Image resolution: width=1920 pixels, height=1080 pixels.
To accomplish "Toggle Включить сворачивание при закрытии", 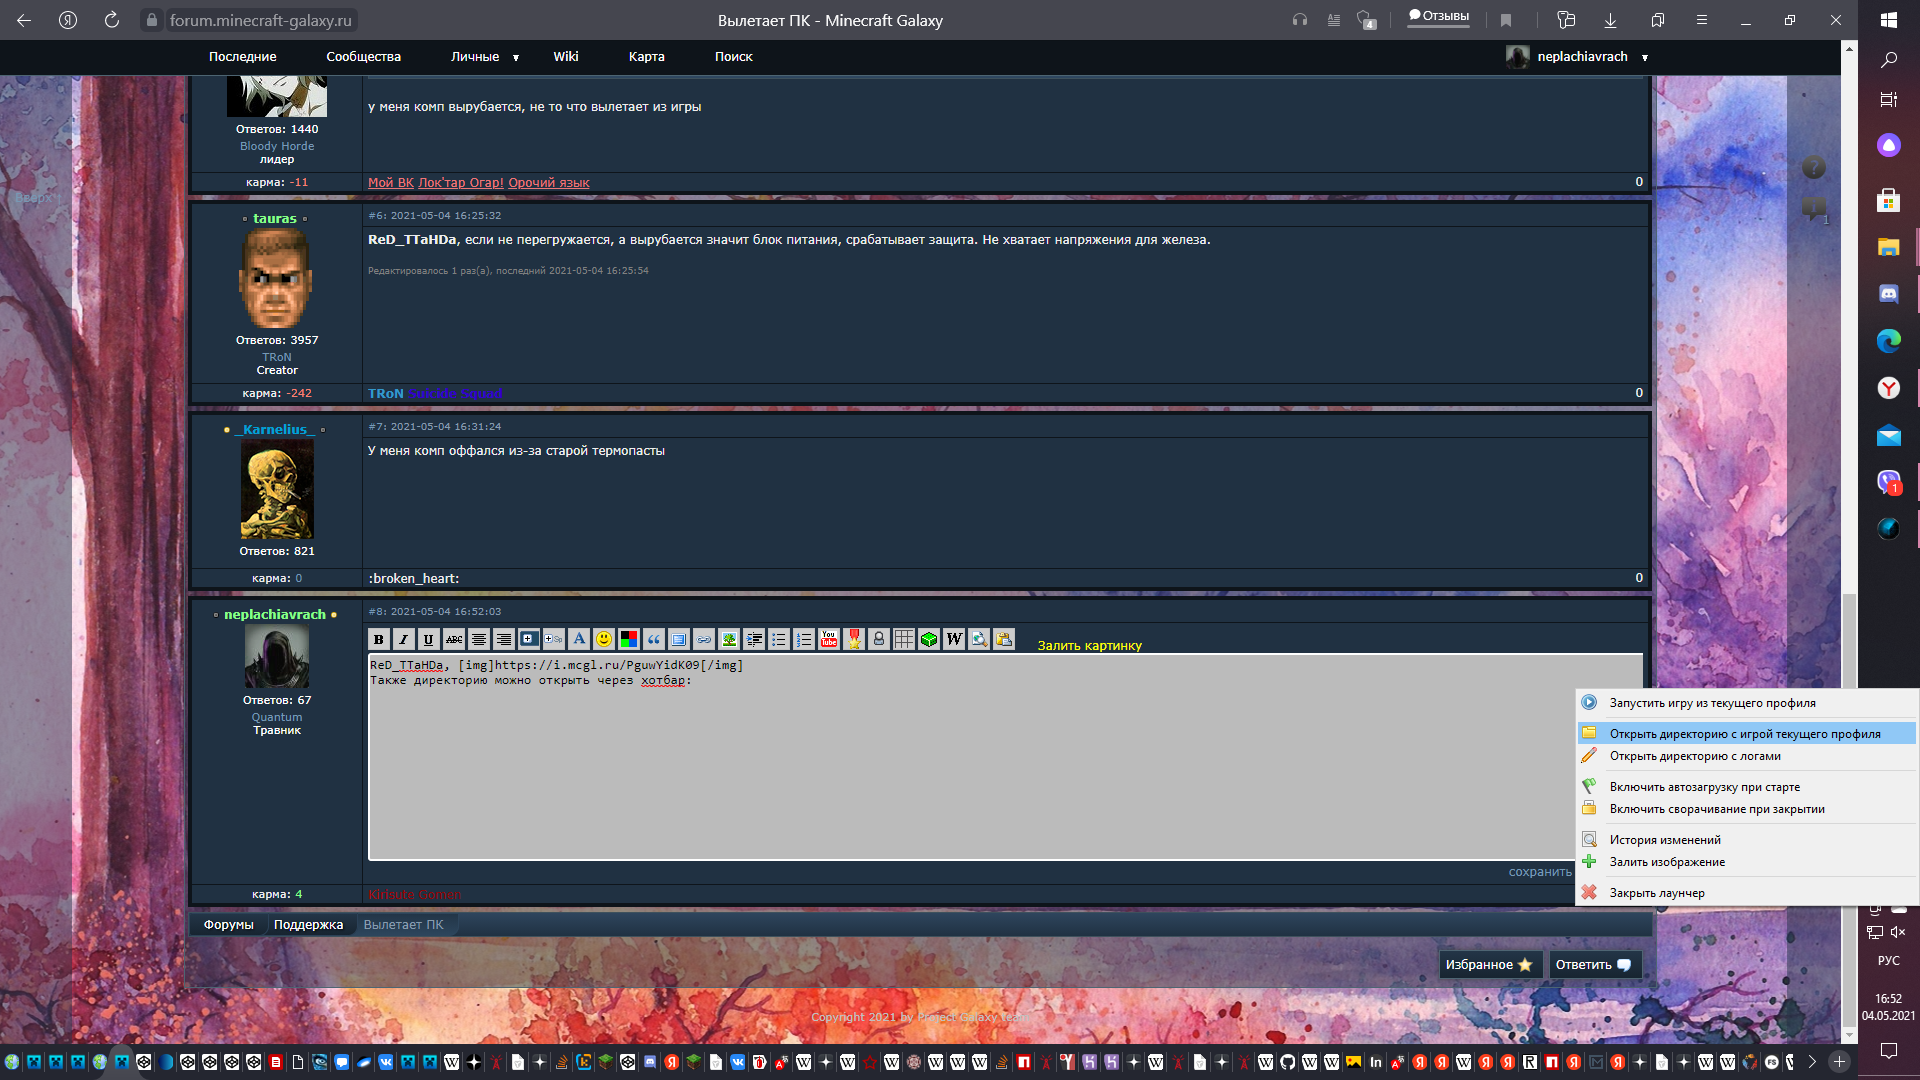I will (x=1747, y=809).
